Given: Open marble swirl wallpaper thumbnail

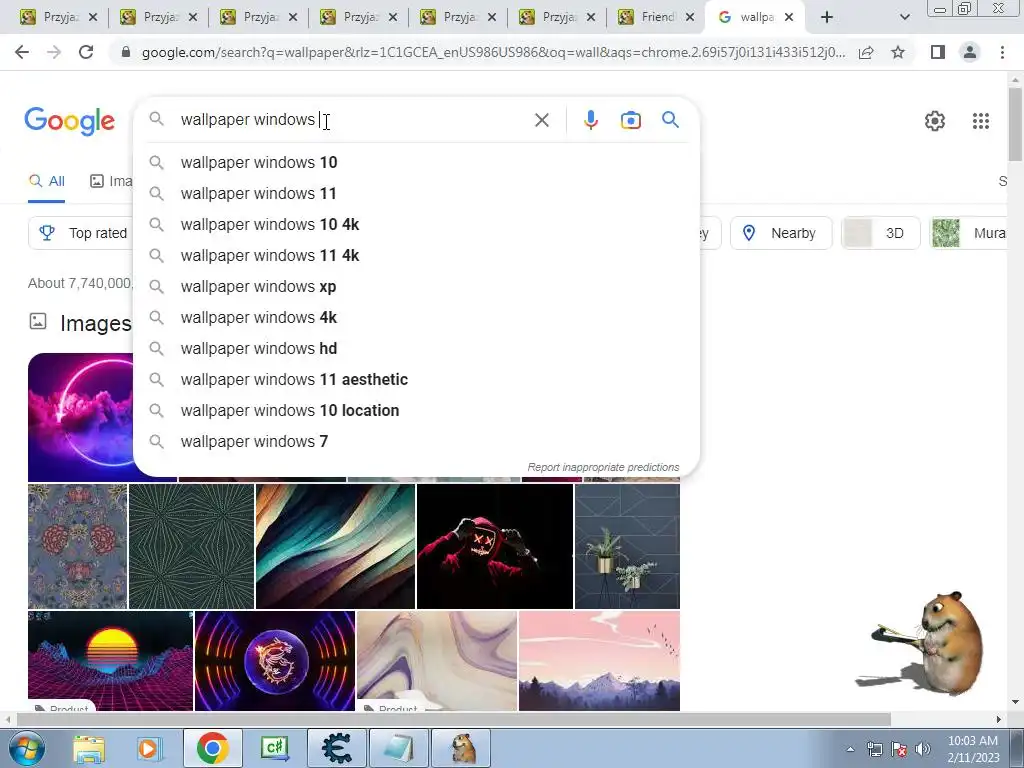Looking at the screenshot, I should pos(437,661).
